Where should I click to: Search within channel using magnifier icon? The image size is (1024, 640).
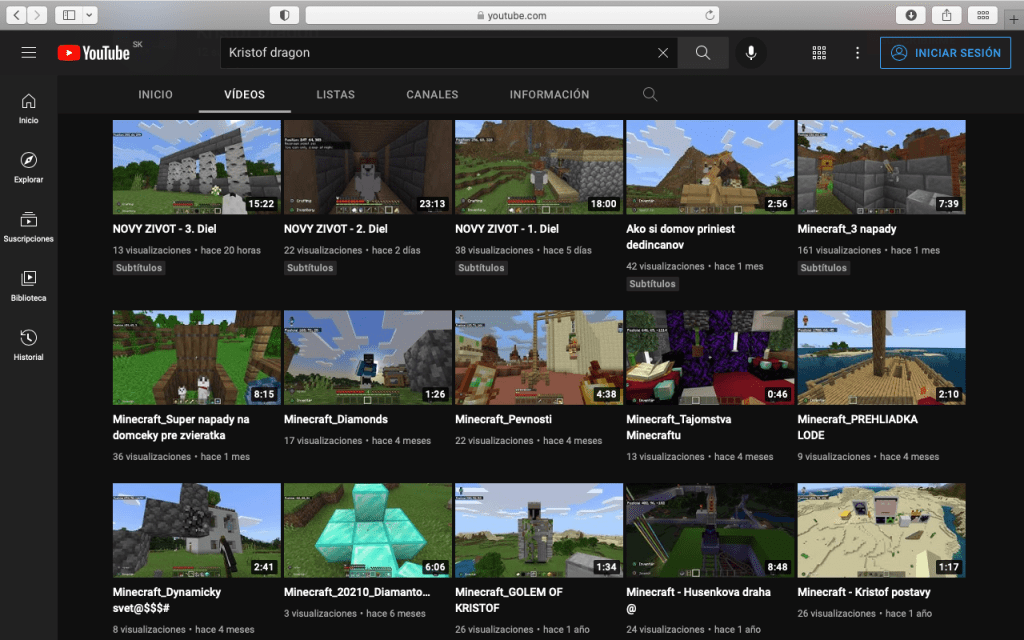coord(650,94)
